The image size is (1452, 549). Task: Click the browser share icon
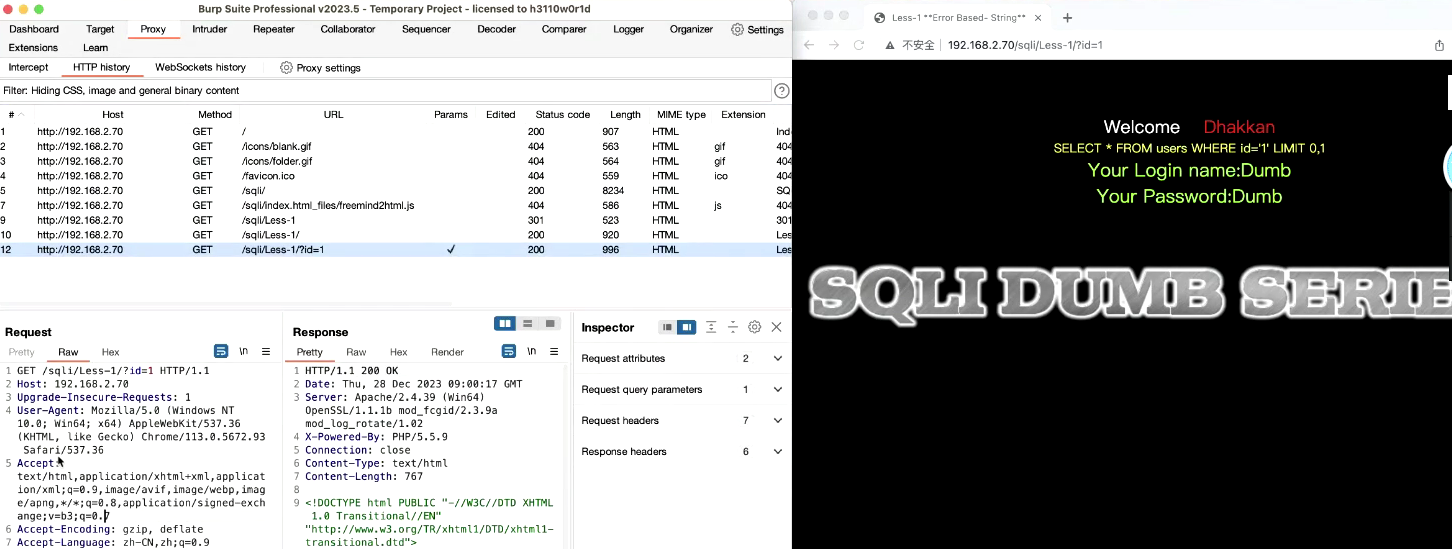(x=1439, y=45)
